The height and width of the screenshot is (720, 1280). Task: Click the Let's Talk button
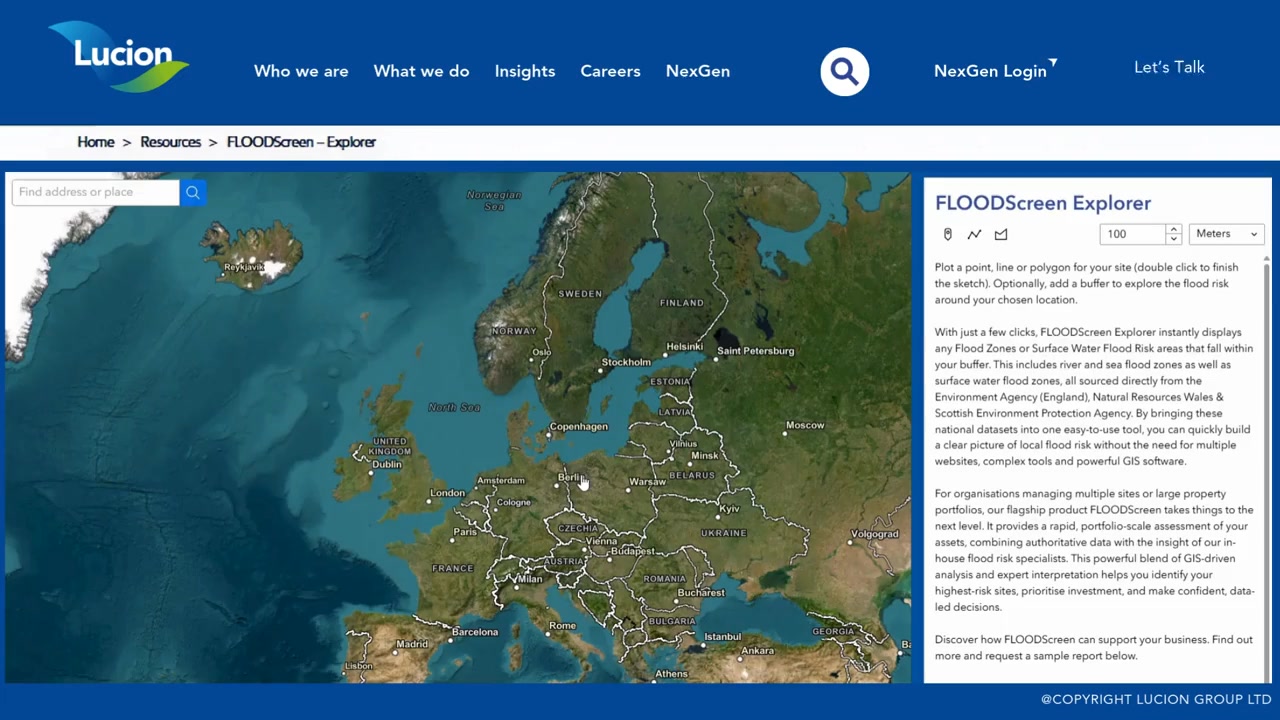[1169, 67]
